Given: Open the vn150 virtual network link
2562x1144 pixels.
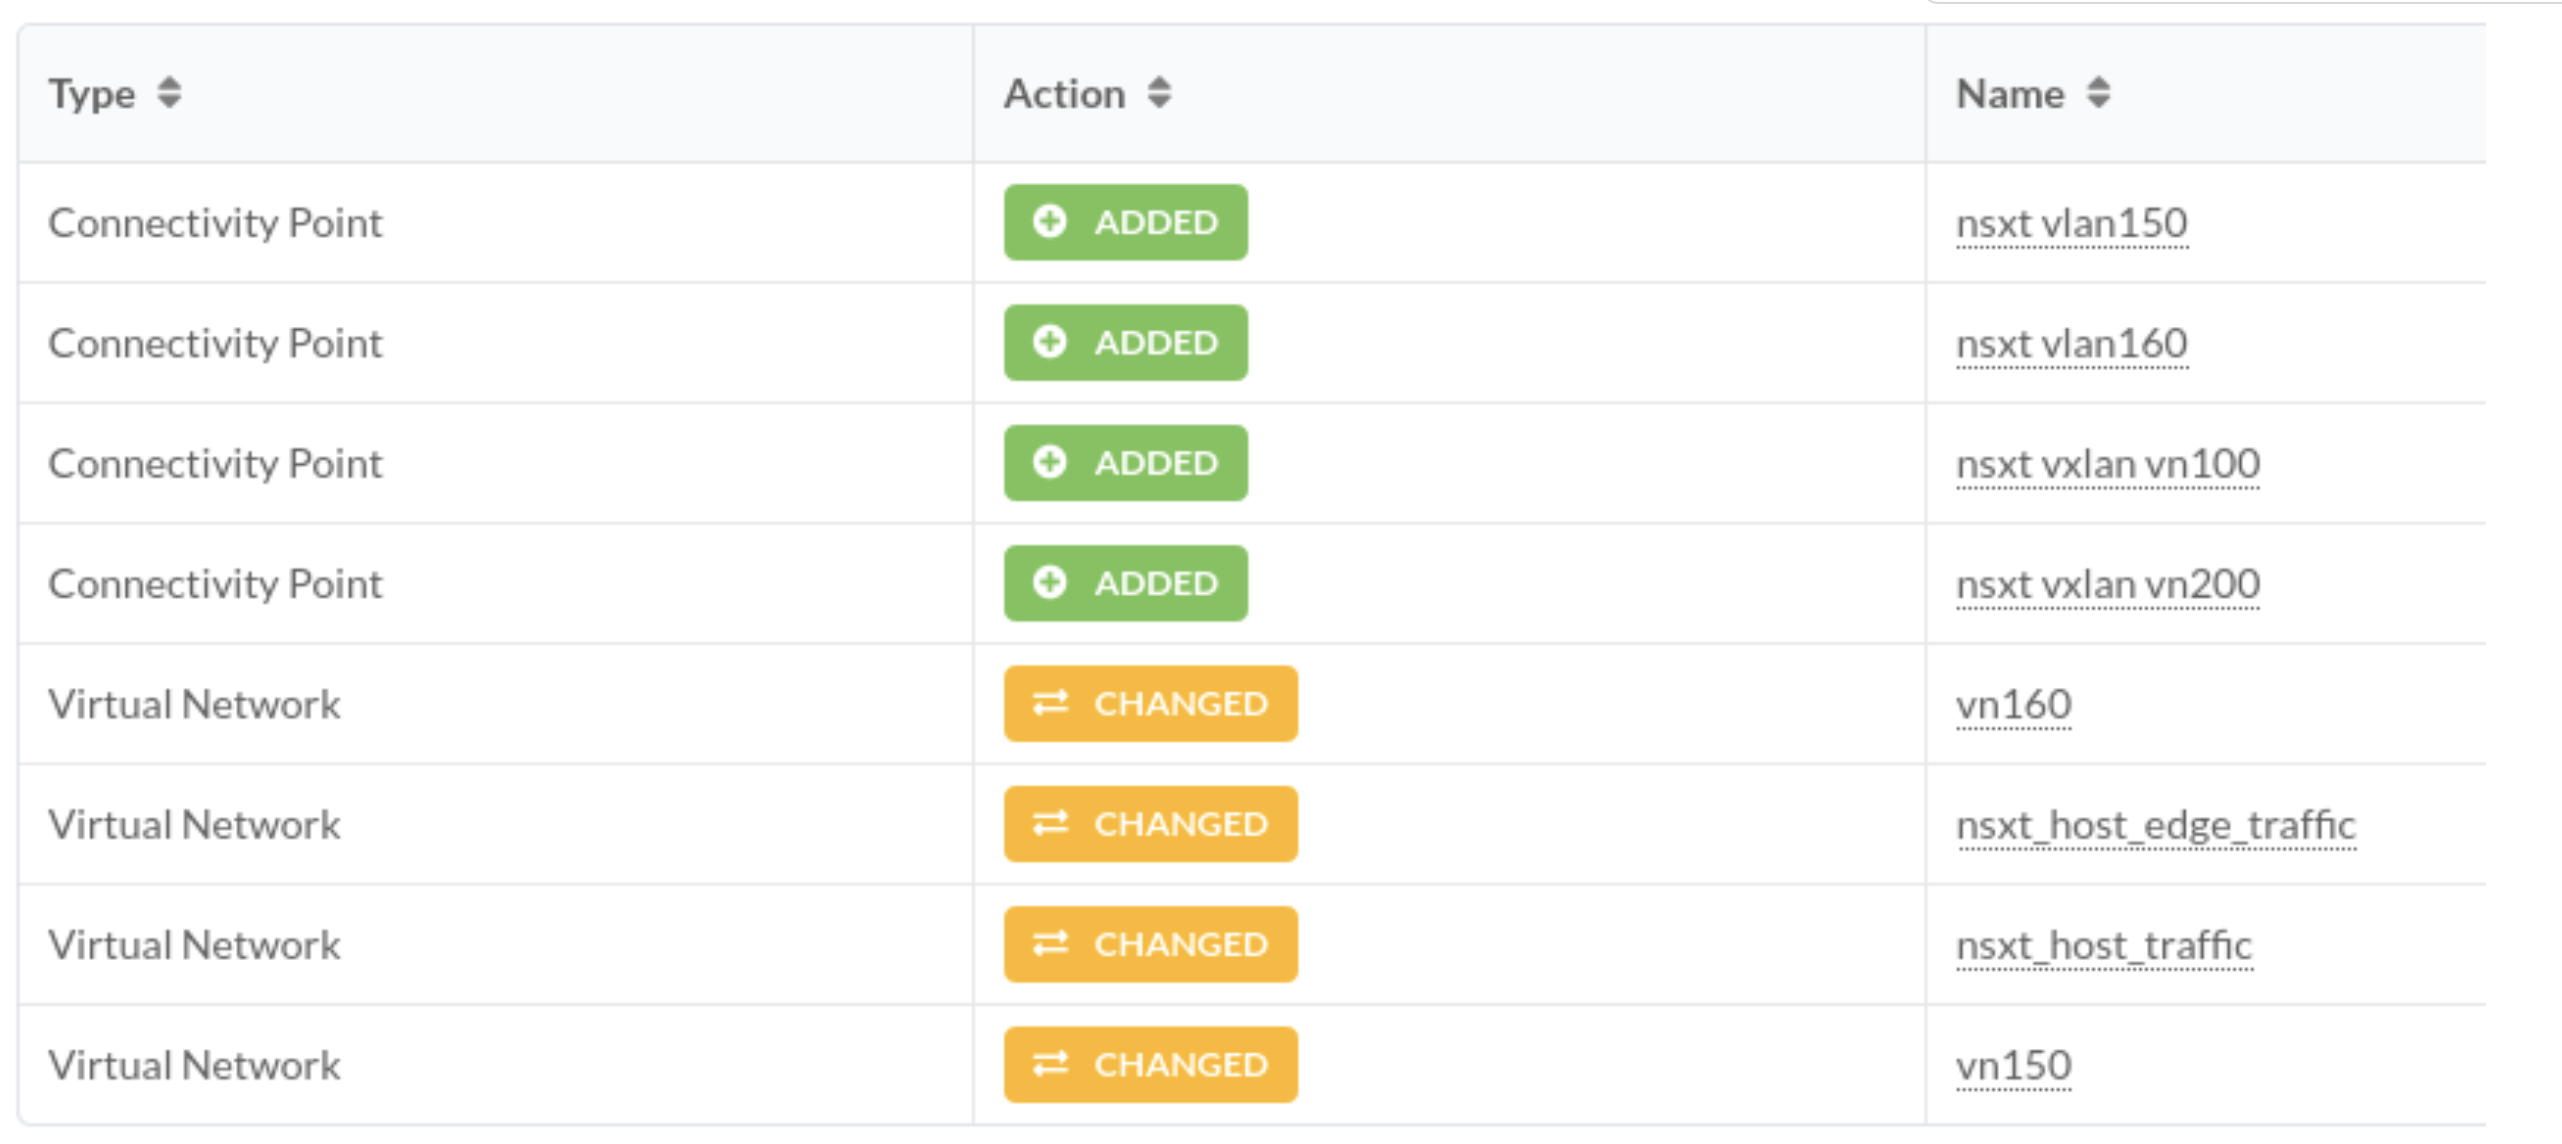Looking at the screenshot, I should click(x=2013, y=1066).
